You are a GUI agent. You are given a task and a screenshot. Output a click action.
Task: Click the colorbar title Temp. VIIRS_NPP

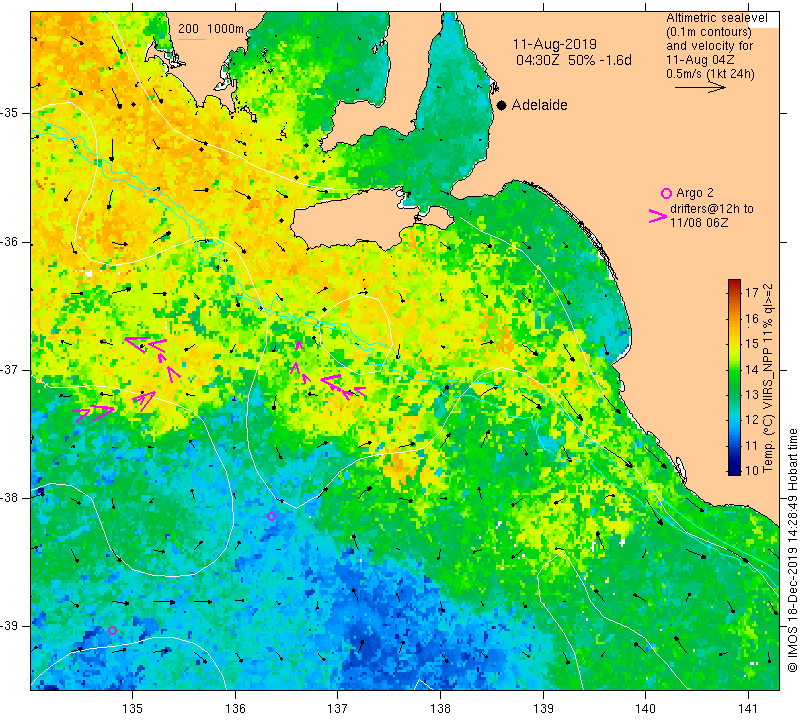(767, 378)
